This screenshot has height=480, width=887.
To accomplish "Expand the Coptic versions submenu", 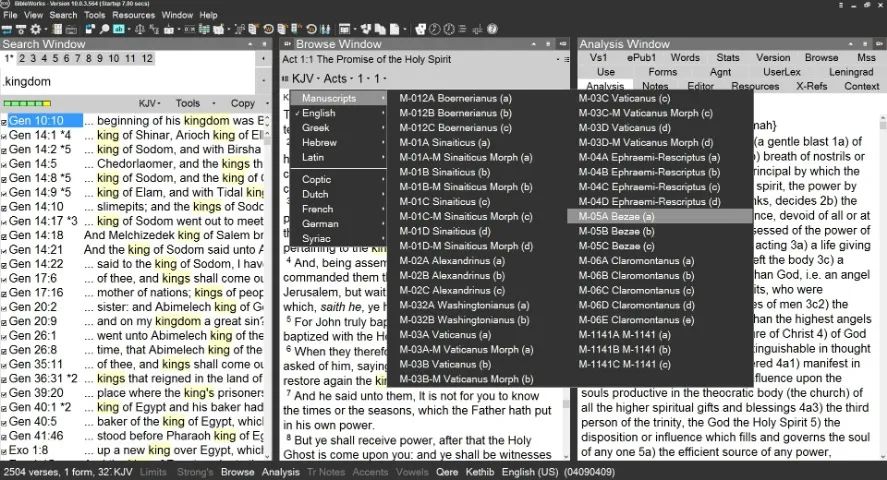I will 338,179.
